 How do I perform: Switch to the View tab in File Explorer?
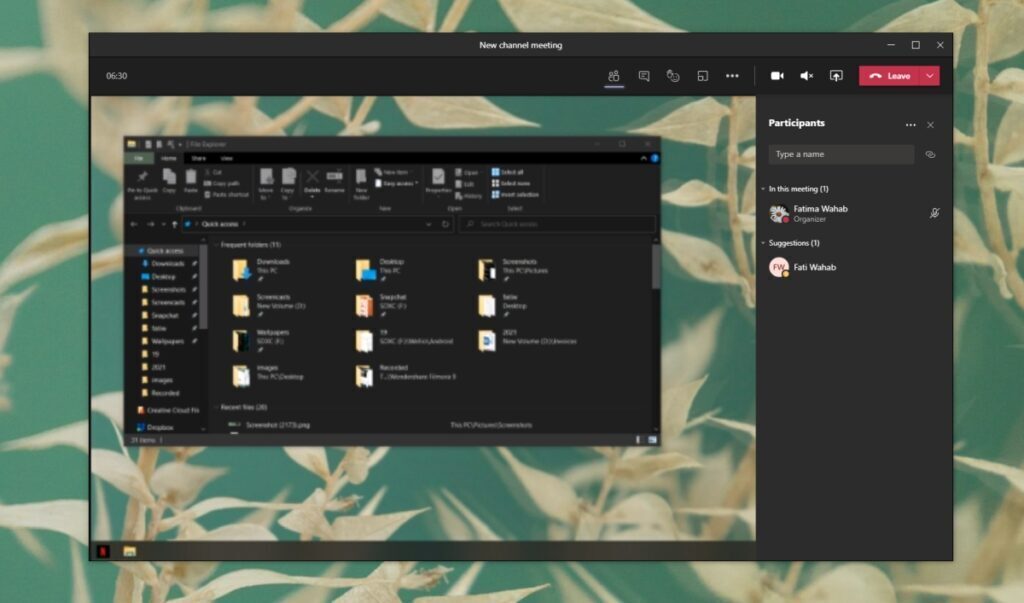tap(225, 158)
